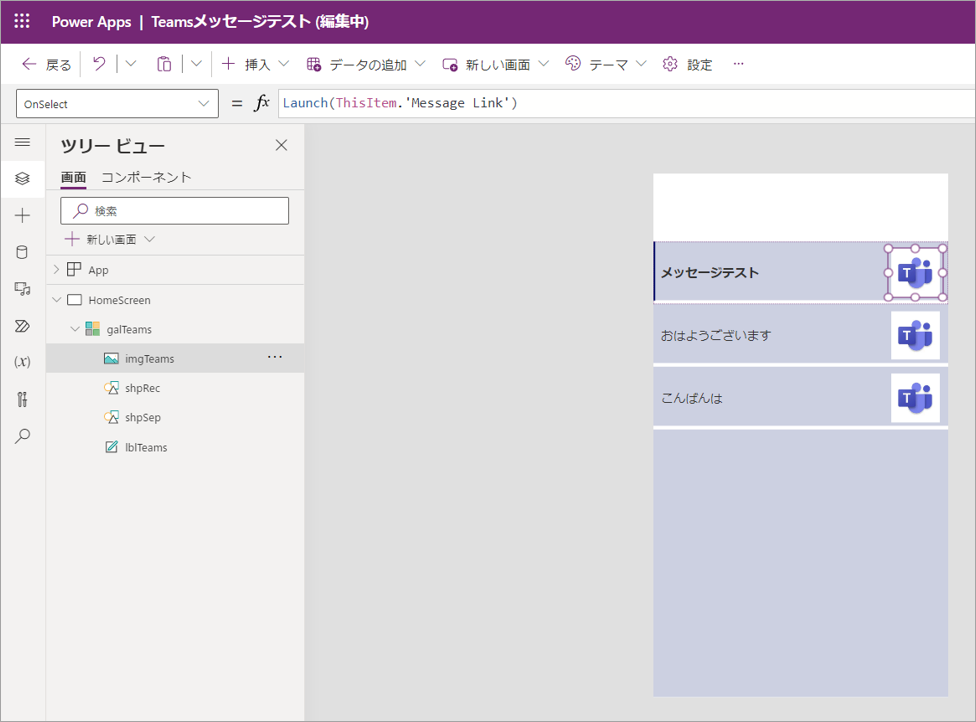Expand the 挿入 dropdown chevron

pyautogui.click(x=284, y=63)
